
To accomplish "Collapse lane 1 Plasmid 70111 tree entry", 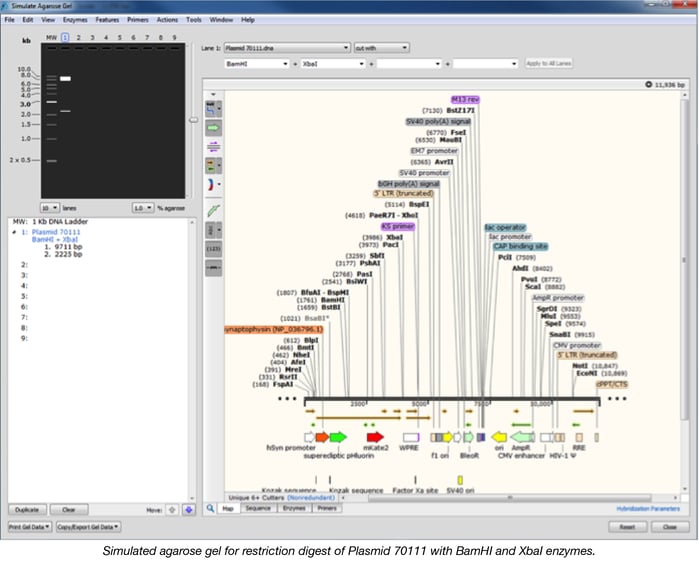I will (x=14, y=232).
